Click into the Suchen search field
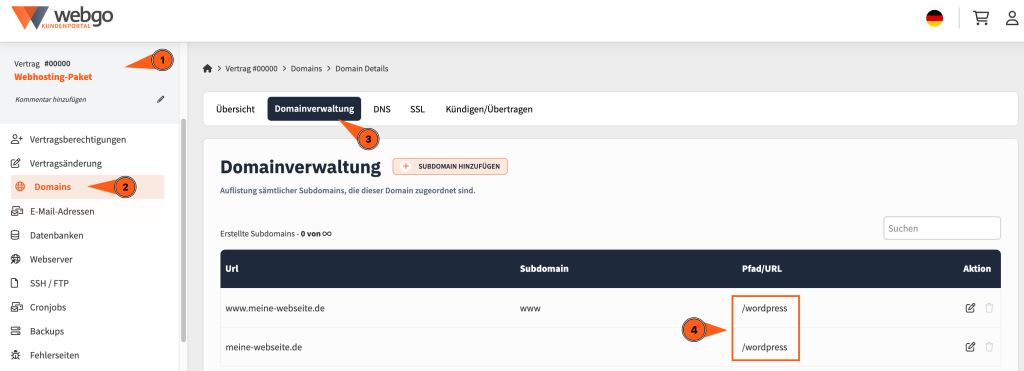The image size is (1024, 371). (x=942, y=229)
